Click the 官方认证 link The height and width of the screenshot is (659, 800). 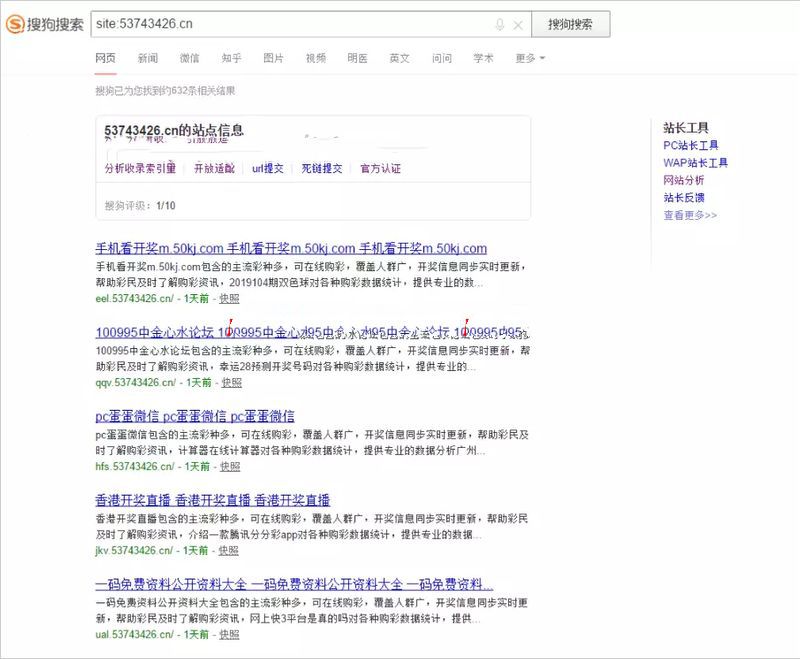click(381, 168)
